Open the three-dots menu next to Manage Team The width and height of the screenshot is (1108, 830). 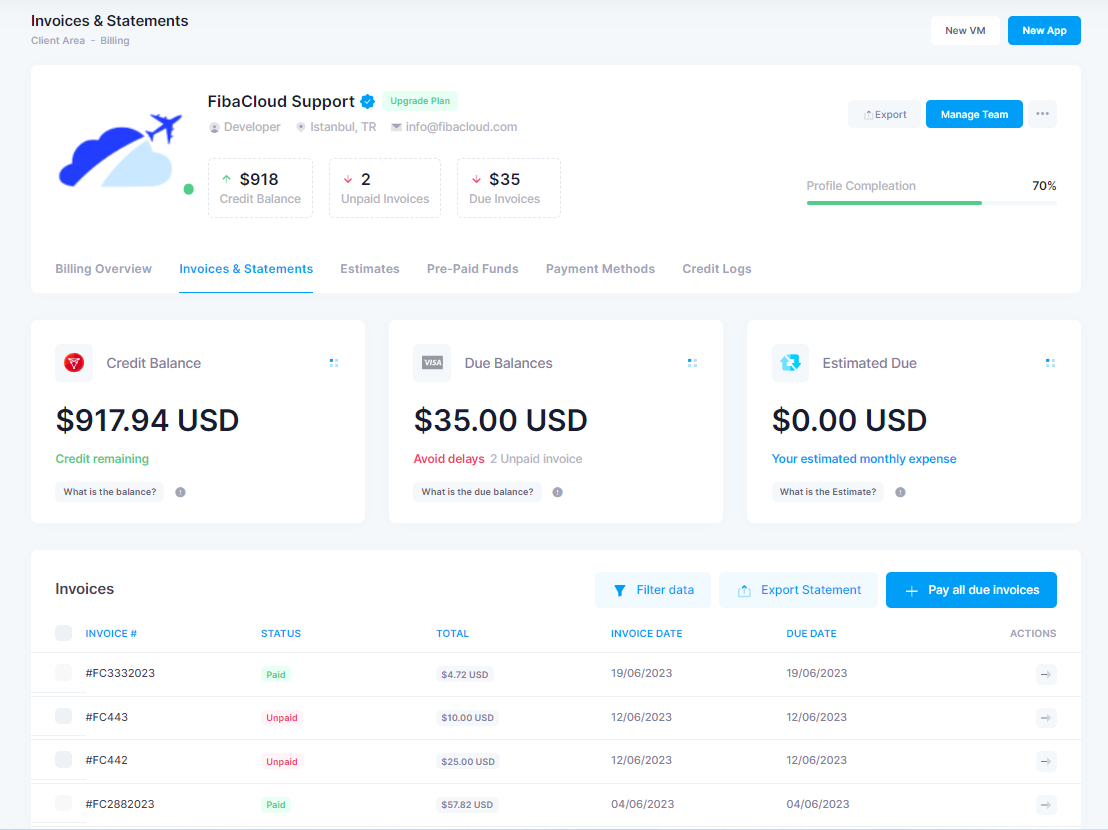coord(1042,114)
